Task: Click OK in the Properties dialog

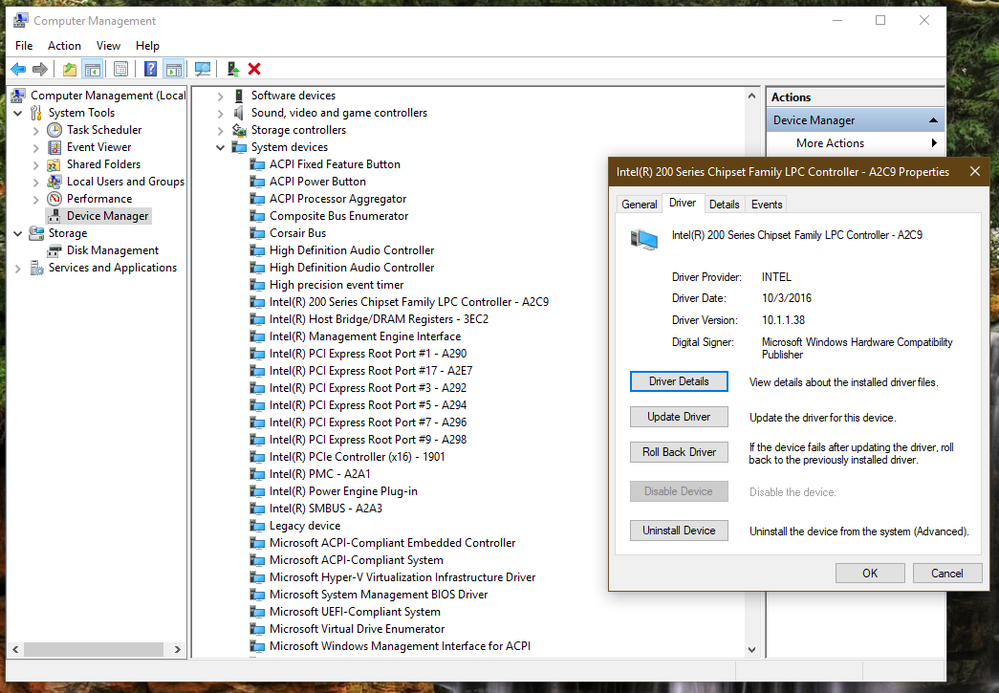Action: click(x=870, y=573)
